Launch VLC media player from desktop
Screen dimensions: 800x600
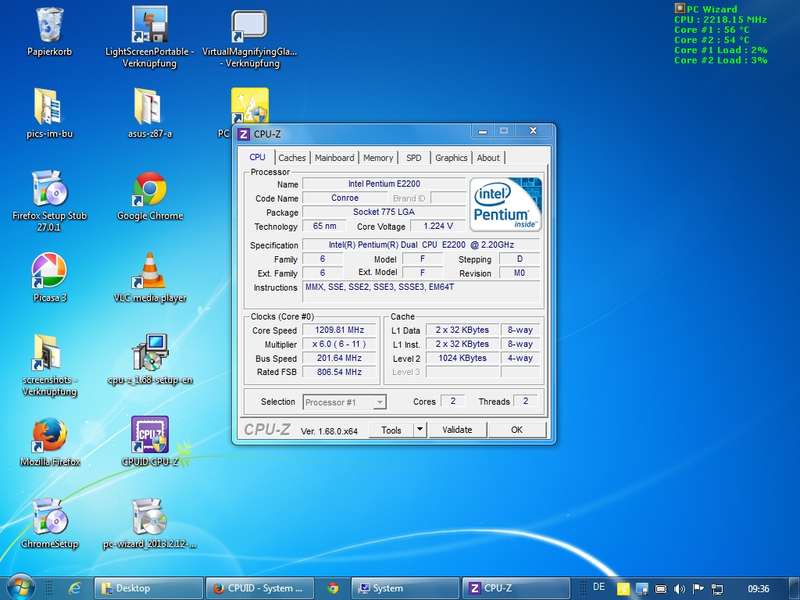point(150,272)
